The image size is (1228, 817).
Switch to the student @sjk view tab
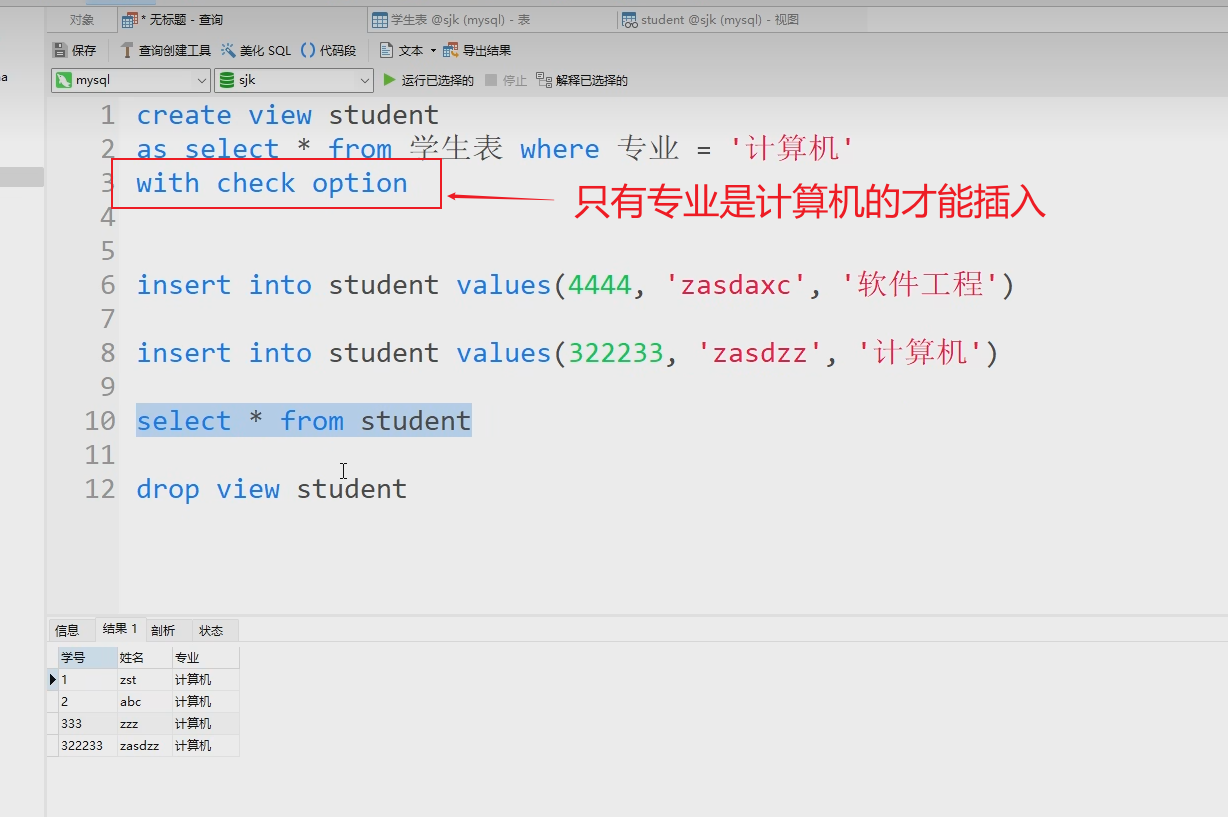pos(710,20)
